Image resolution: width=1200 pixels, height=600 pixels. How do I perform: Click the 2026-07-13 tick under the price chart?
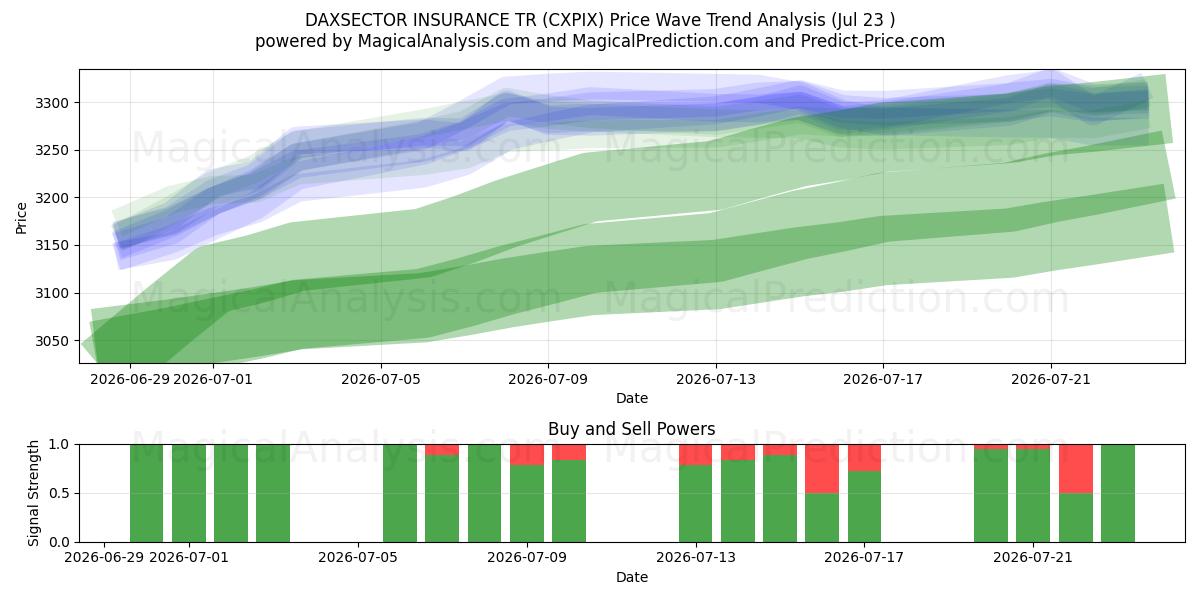[x=716, y=379]
